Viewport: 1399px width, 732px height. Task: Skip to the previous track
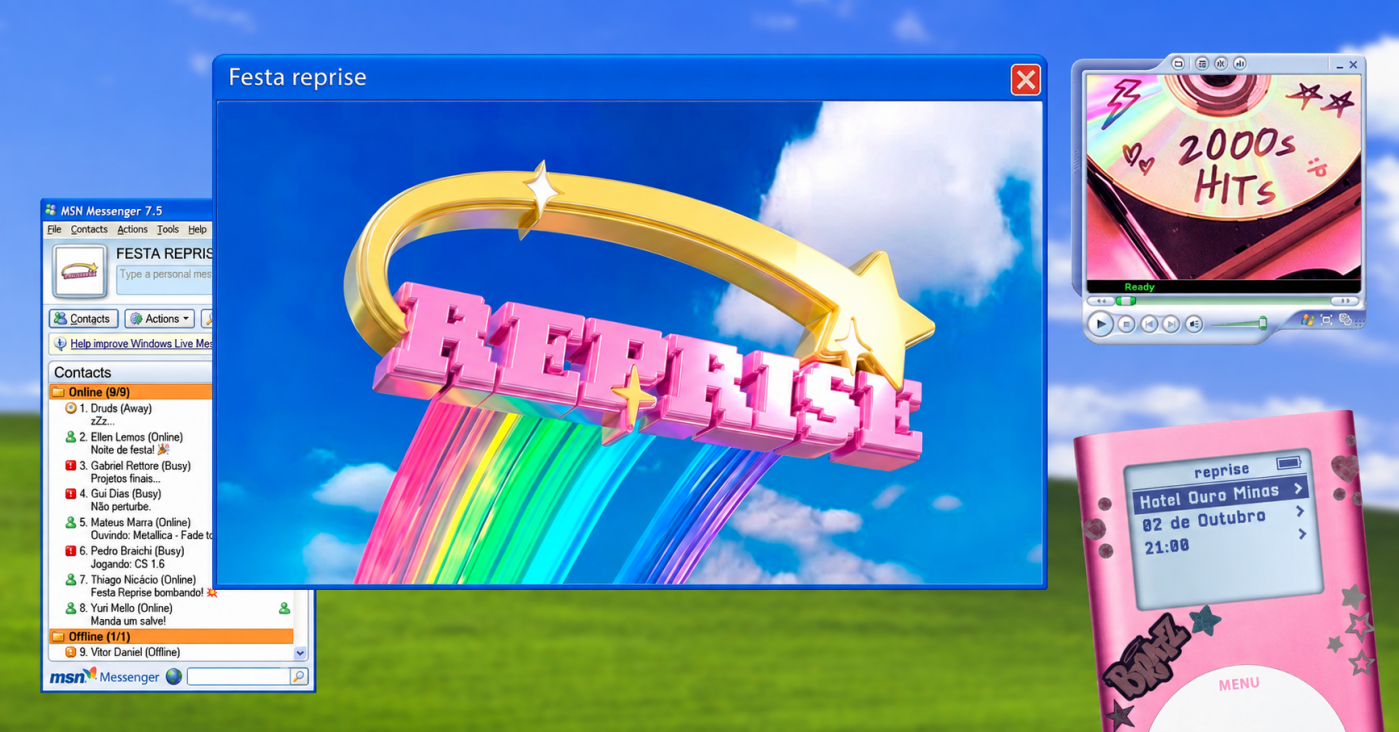1149,324
